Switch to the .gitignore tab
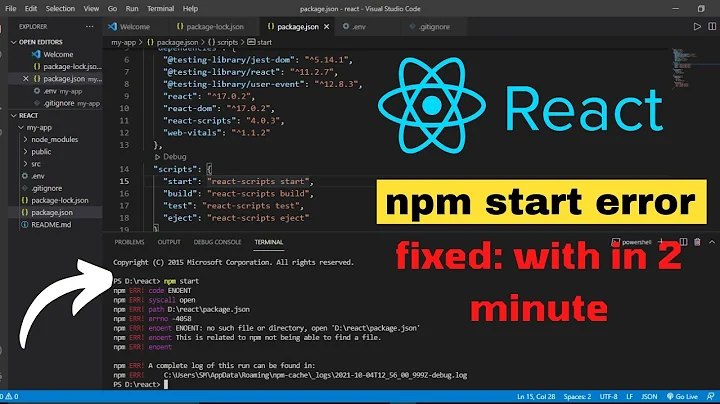The width and height of the screenshot is (720, 404). coord(429,27)
